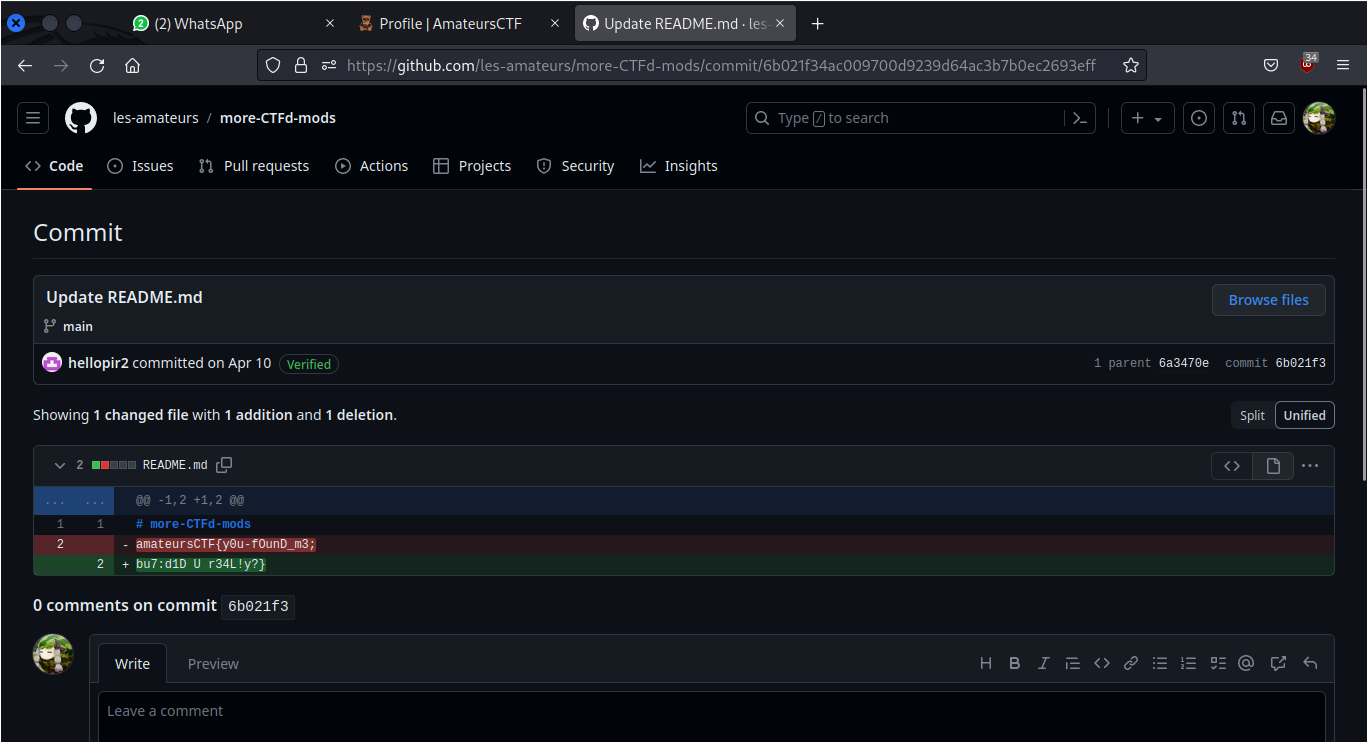Screen dimensions: 1368x743
Task: Open the main branch link
Action: point(78,327)
